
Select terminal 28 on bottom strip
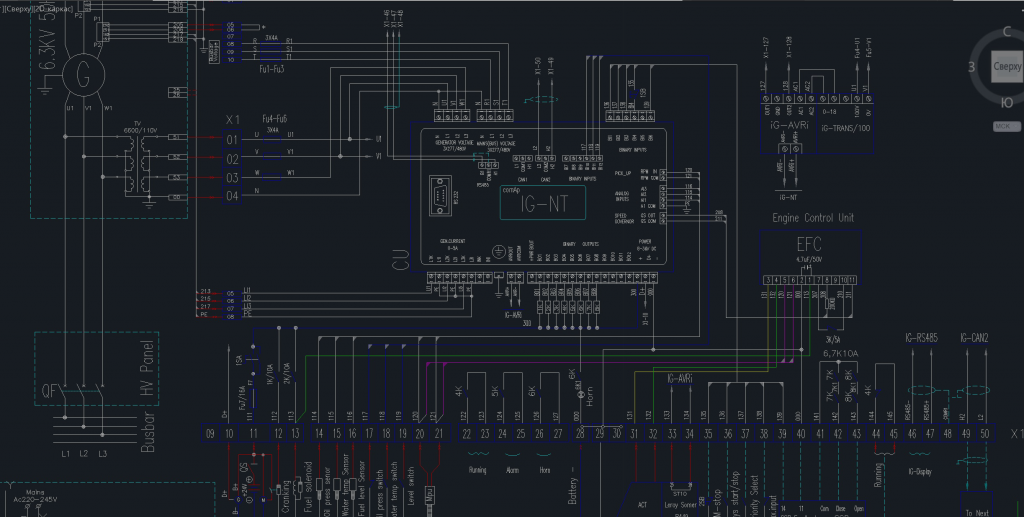point(580,433)
